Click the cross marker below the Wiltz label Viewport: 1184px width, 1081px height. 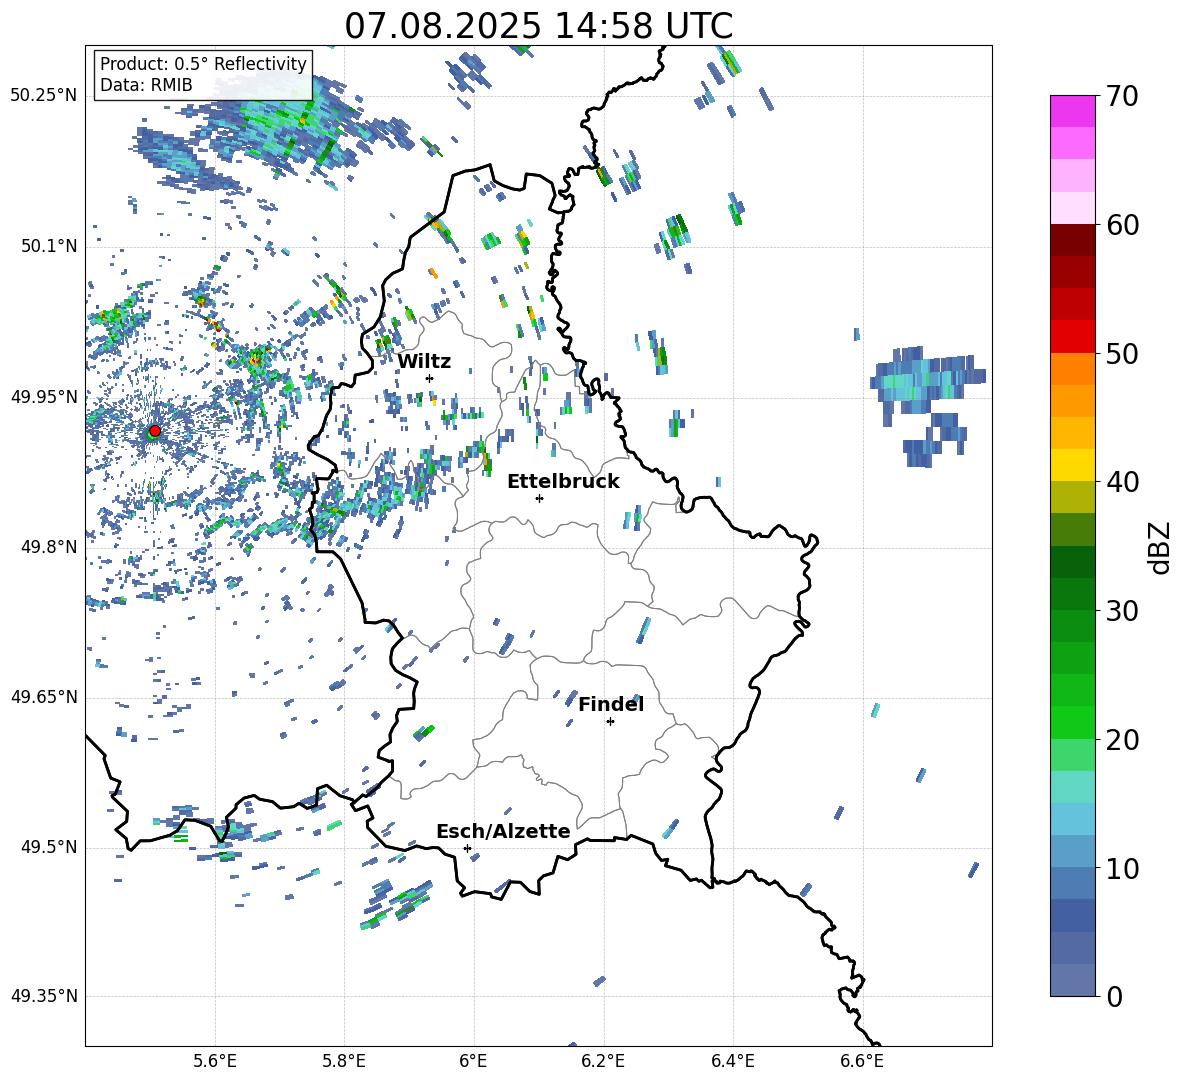(430, 378)
